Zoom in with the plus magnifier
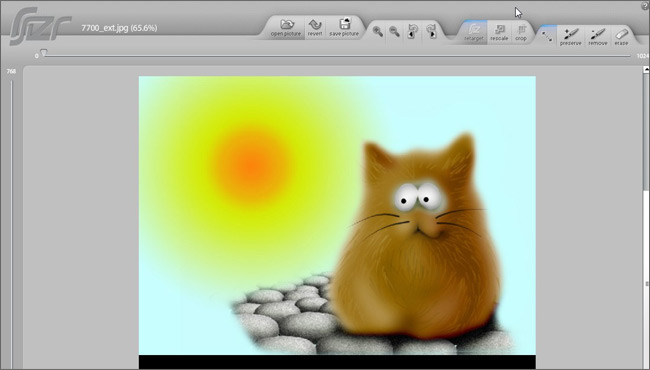This screenshot has width=650, height=370. (x=378, y=31)
